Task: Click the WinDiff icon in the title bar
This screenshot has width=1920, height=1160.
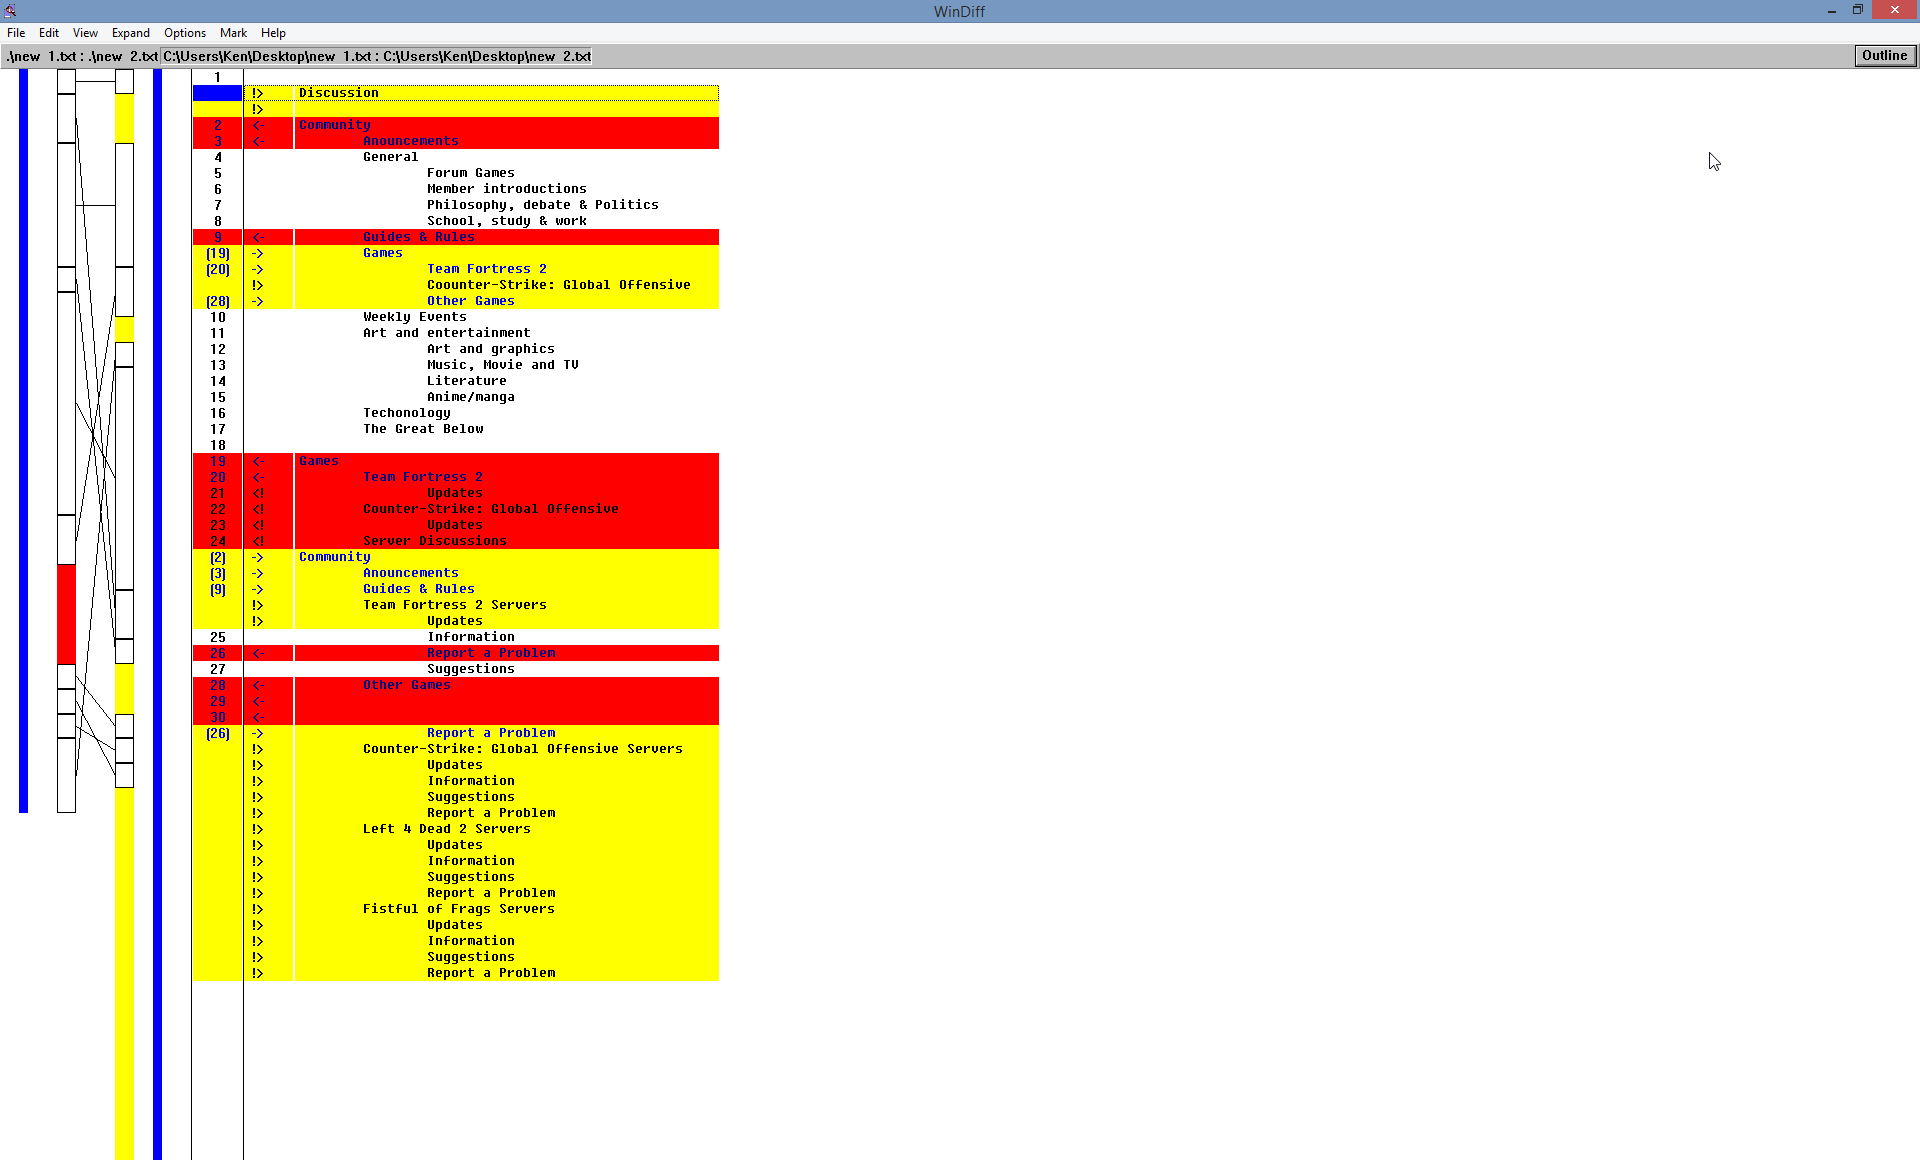Action: click(x=10, y=11)
